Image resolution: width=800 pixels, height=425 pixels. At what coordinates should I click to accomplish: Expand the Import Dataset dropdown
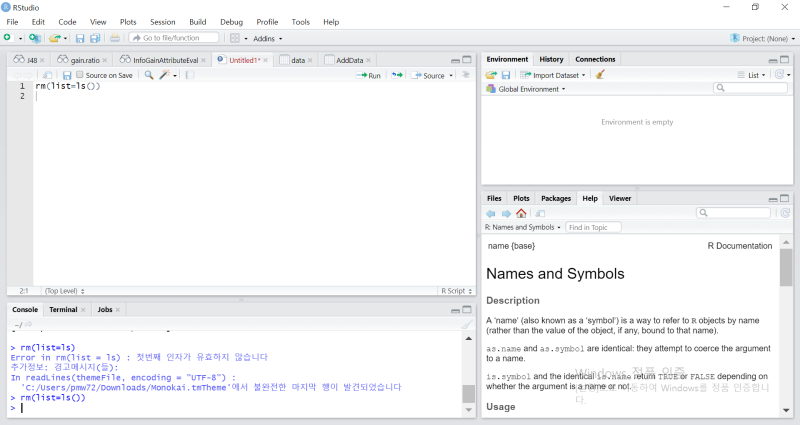pos(555,75)
